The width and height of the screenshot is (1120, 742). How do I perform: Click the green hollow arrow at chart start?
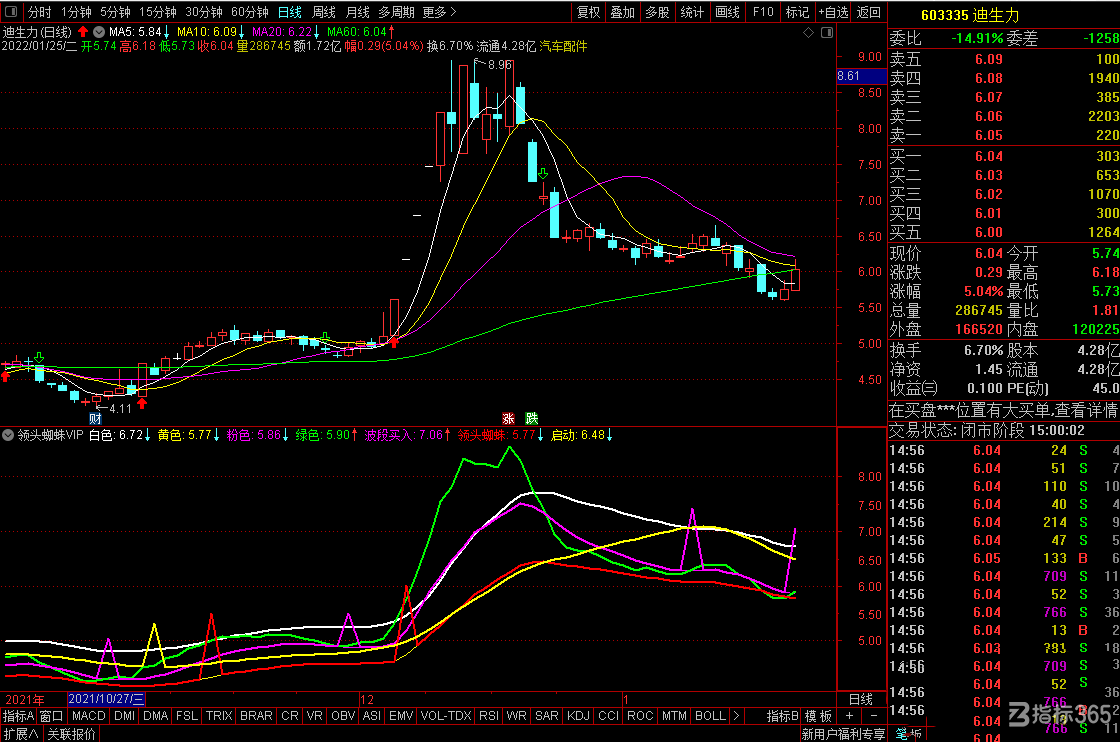(x=39, y=356)
